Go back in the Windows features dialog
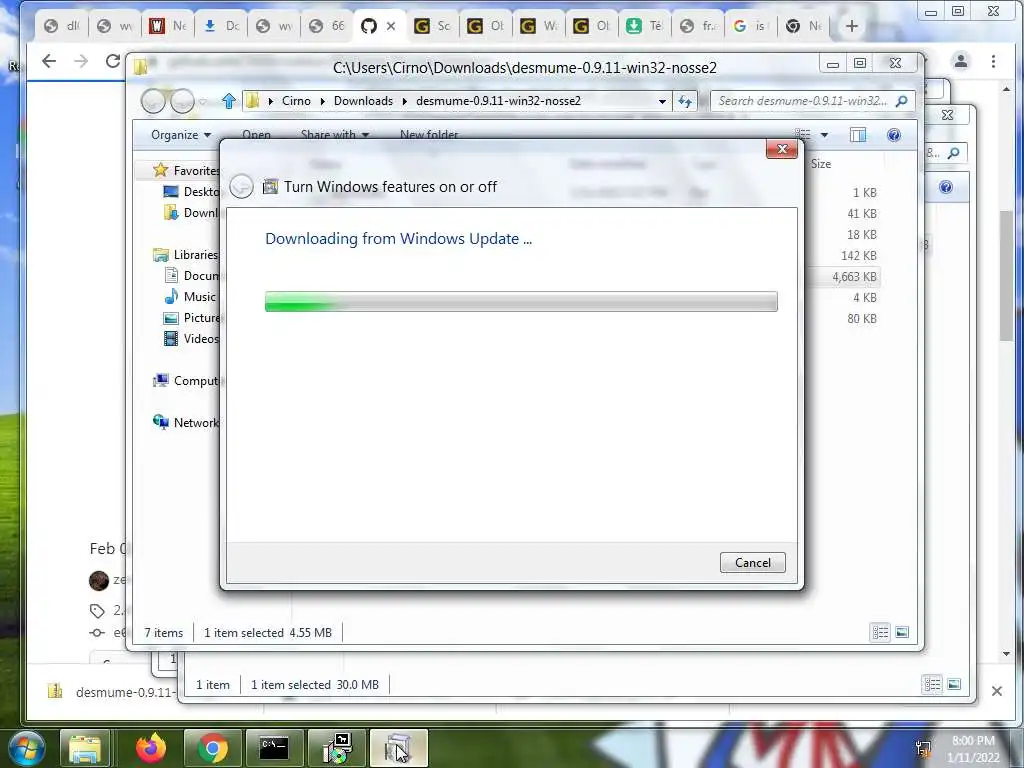The height and width of the screenshot is (768, 1024). point(242,187)
